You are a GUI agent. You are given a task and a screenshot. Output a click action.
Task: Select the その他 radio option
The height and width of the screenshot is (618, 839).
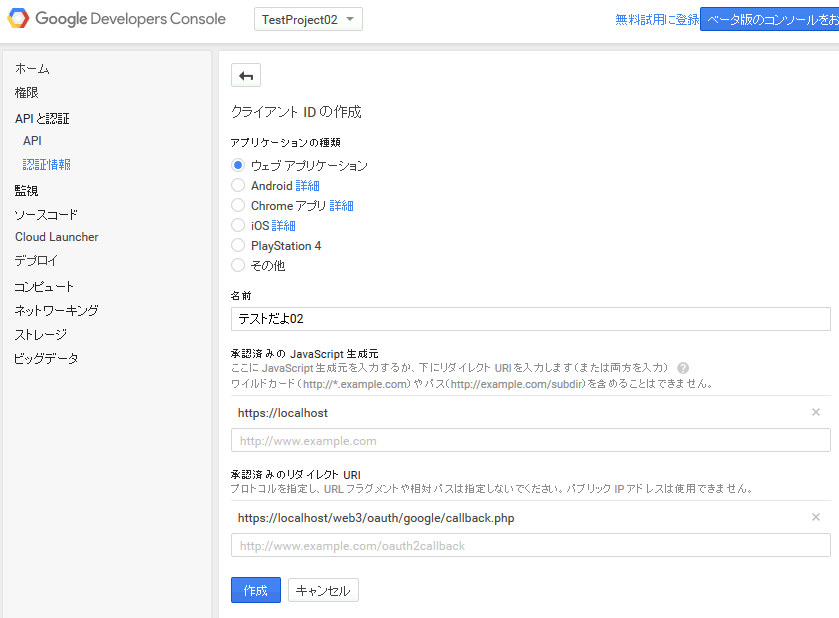click(x=238, y=265)
